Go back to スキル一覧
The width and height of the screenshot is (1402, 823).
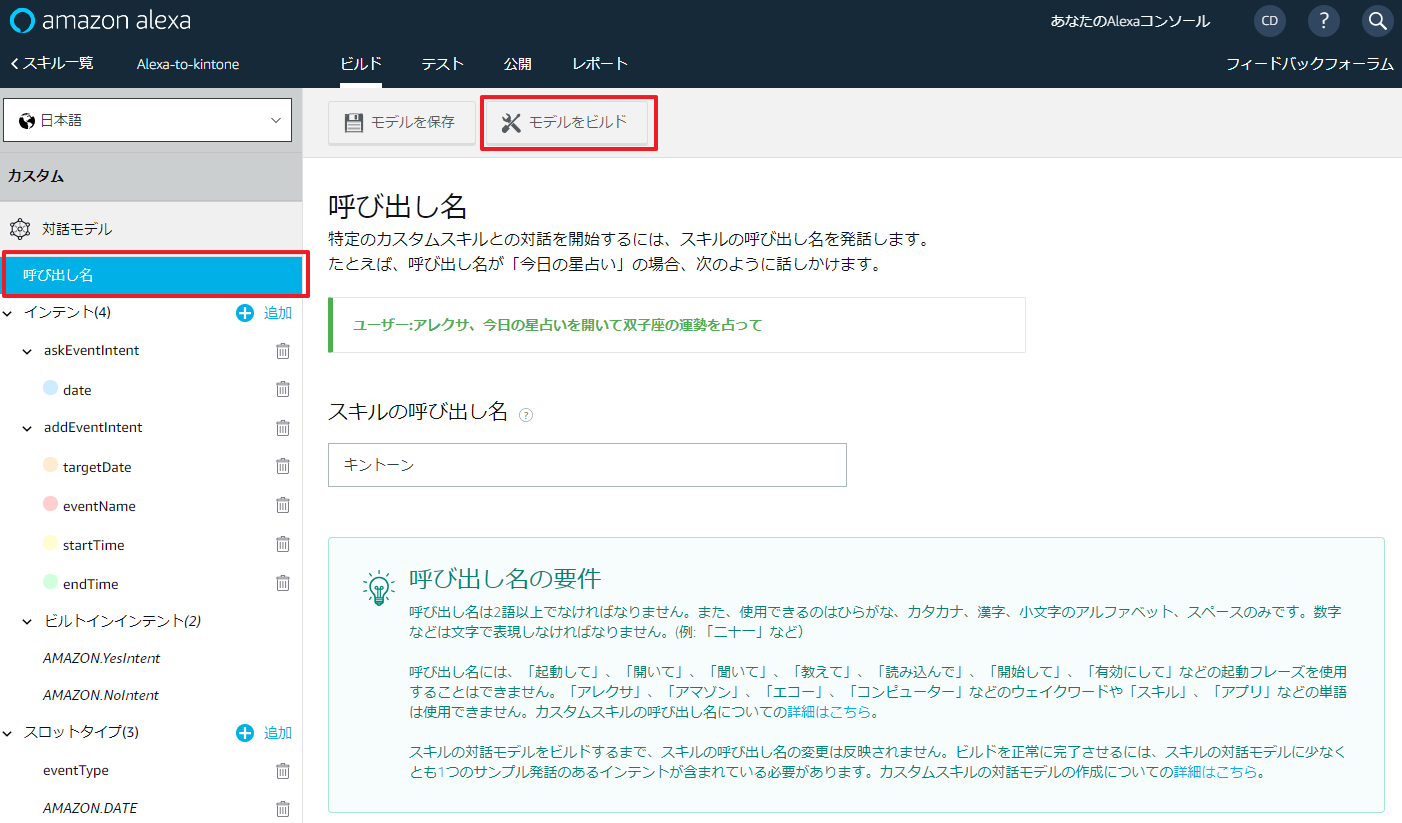[51, 63]
